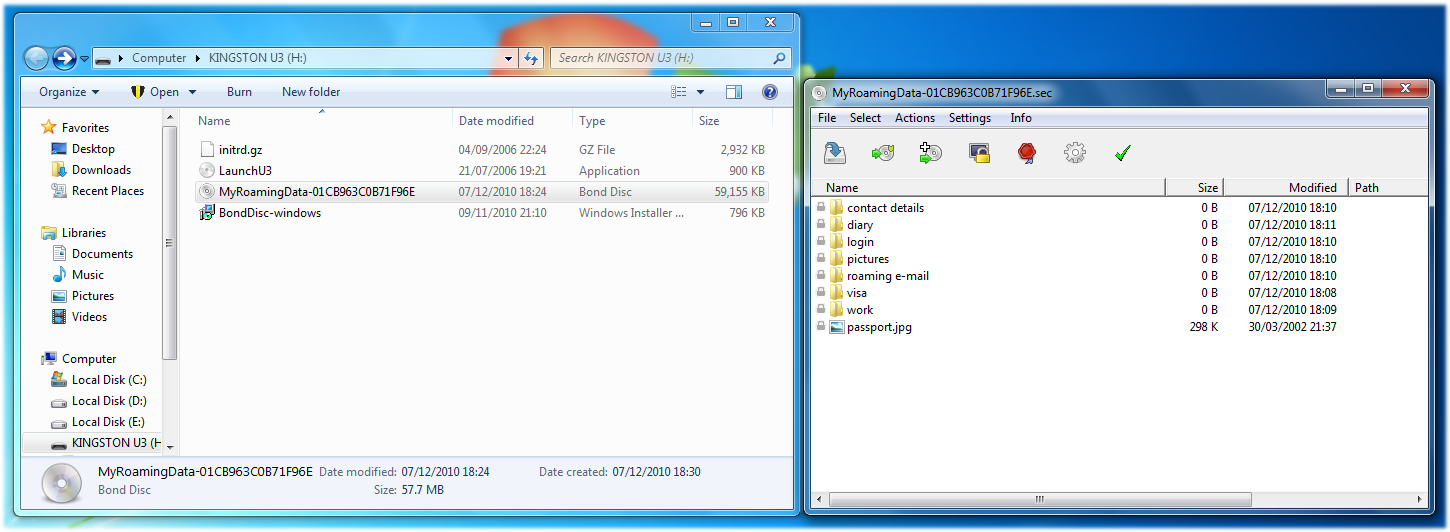Click the green arrow disc icon in toolbar

pos(882,153)
